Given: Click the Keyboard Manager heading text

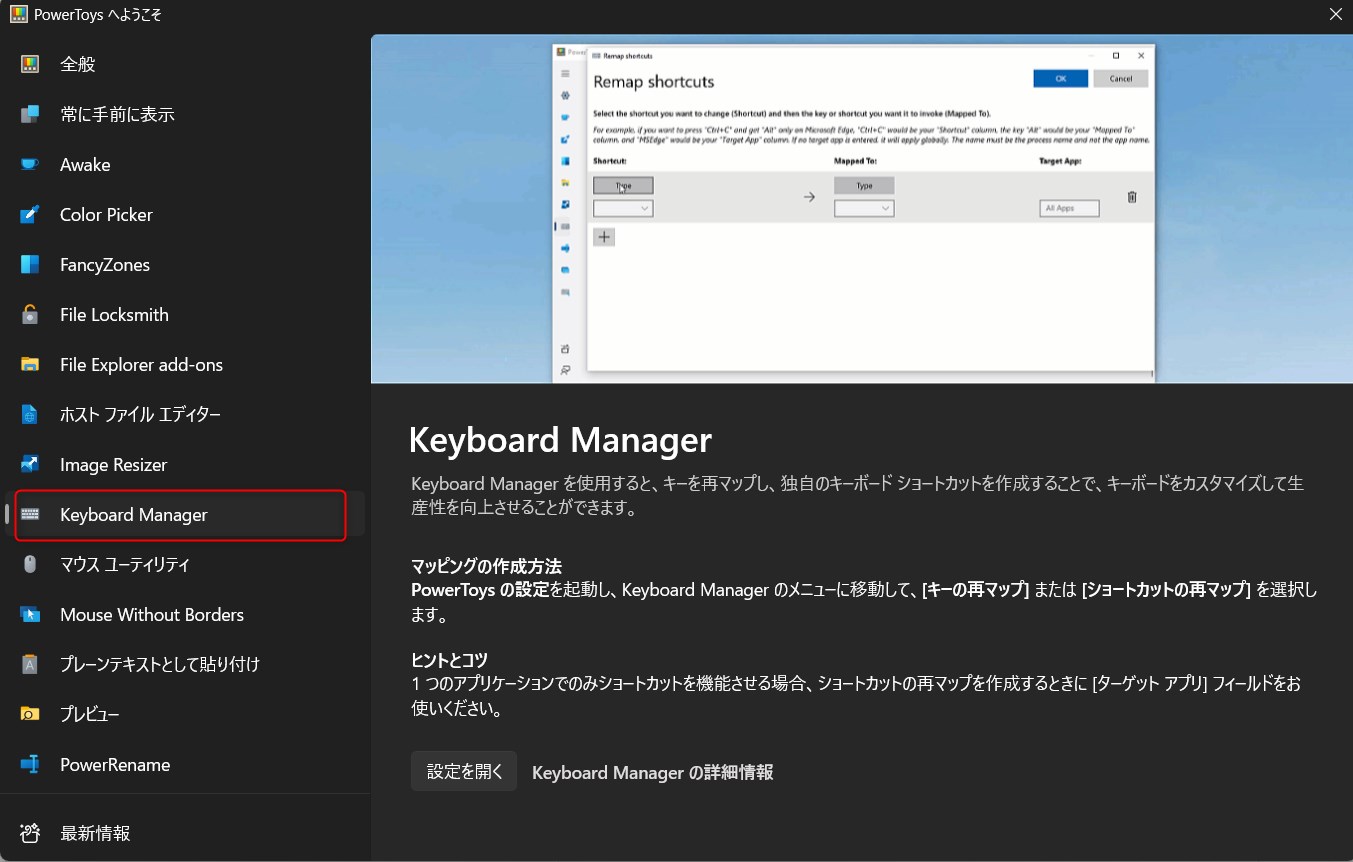Looking at the screenshot, I should 560,440.
